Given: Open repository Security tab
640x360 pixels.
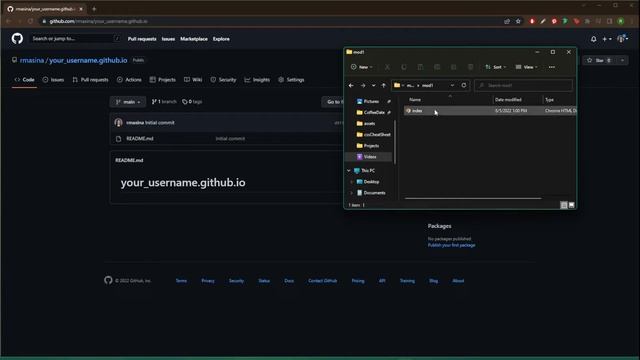Looking at the screenshot, I should click(x=223, y=80).
